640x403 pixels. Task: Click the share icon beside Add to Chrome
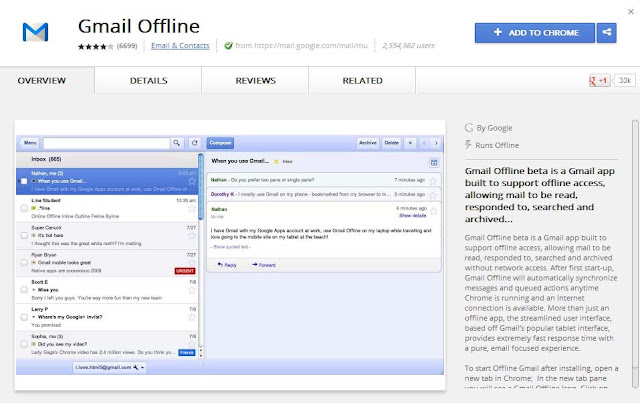(x=607, y=33)
